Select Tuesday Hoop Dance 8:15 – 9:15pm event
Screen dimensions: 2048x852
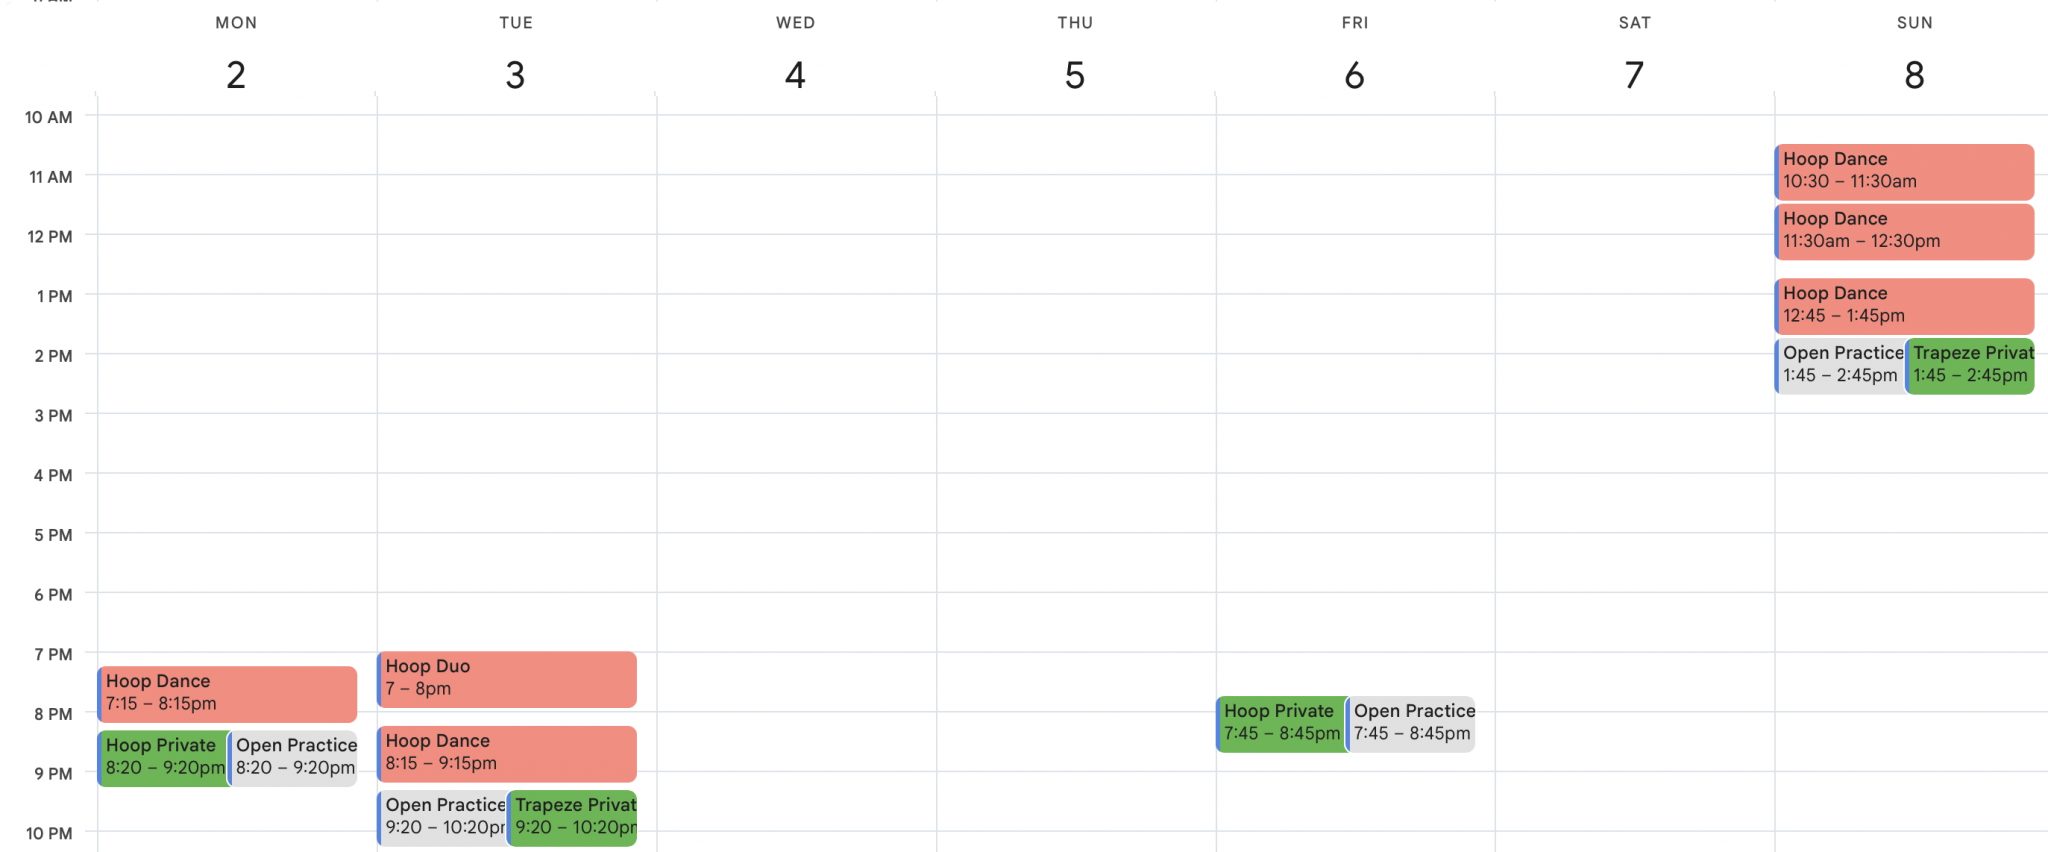coord(507,754)
